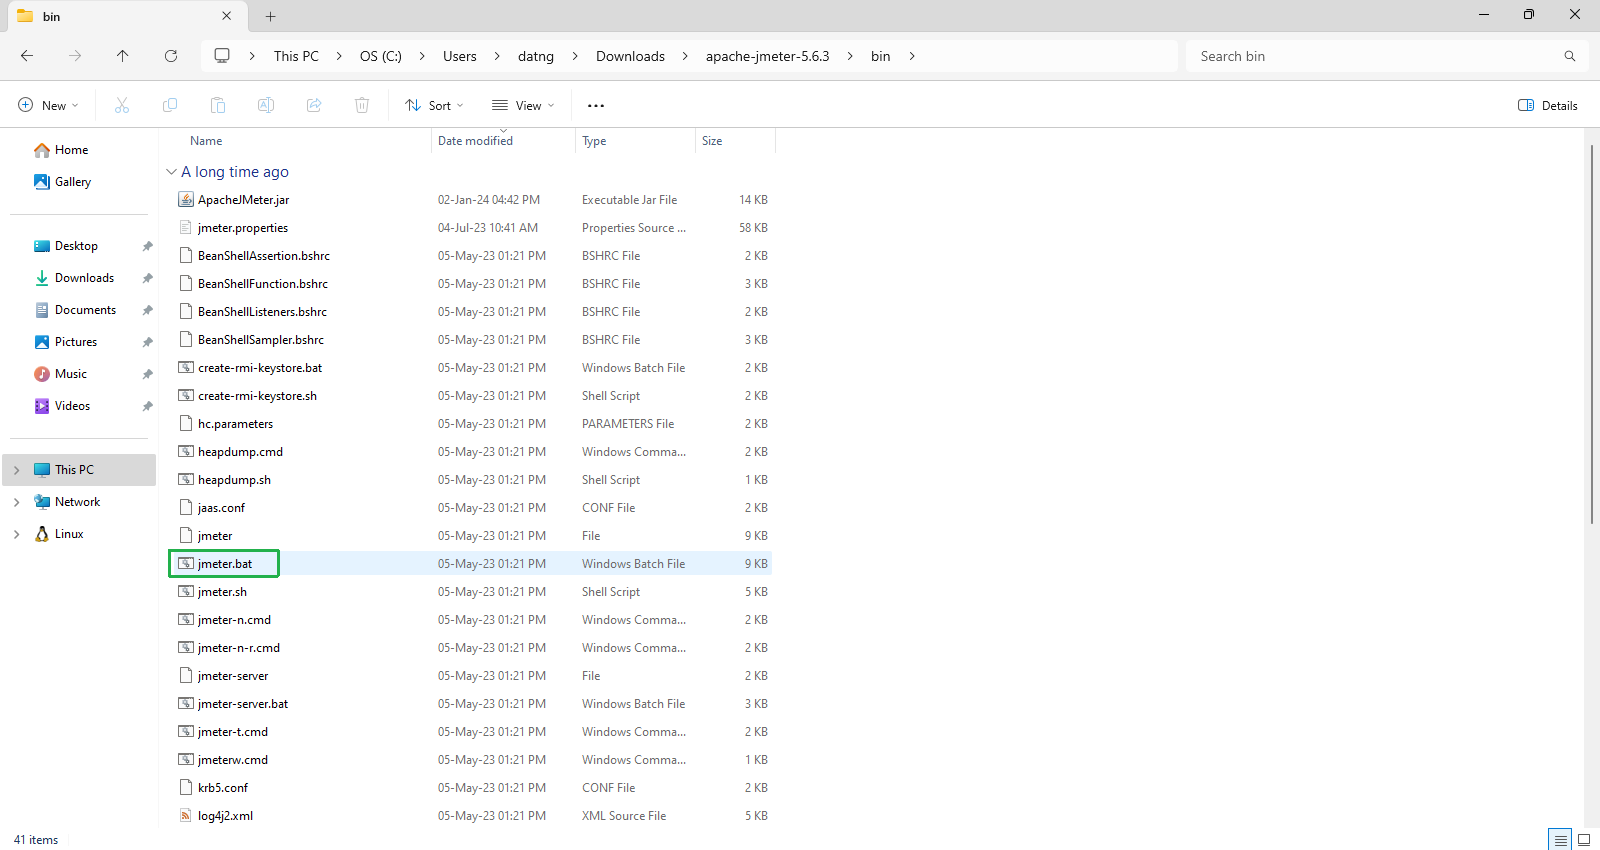Toggle the Details pane

click(x=1547, y=105)
